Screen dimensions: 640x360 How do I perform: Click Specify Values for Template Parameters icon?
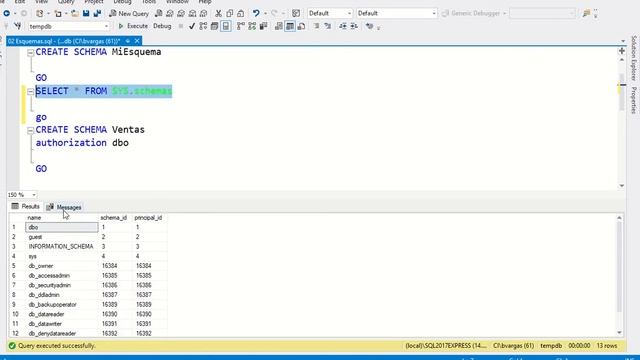coord(369,26)
